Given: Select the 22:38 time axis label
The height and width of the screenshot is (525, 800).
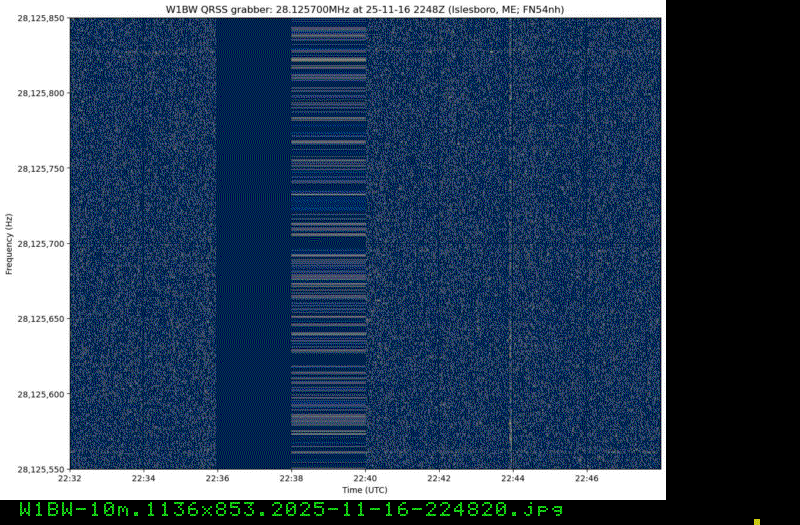Looking at the screenshot, I should tap(291, 479).
